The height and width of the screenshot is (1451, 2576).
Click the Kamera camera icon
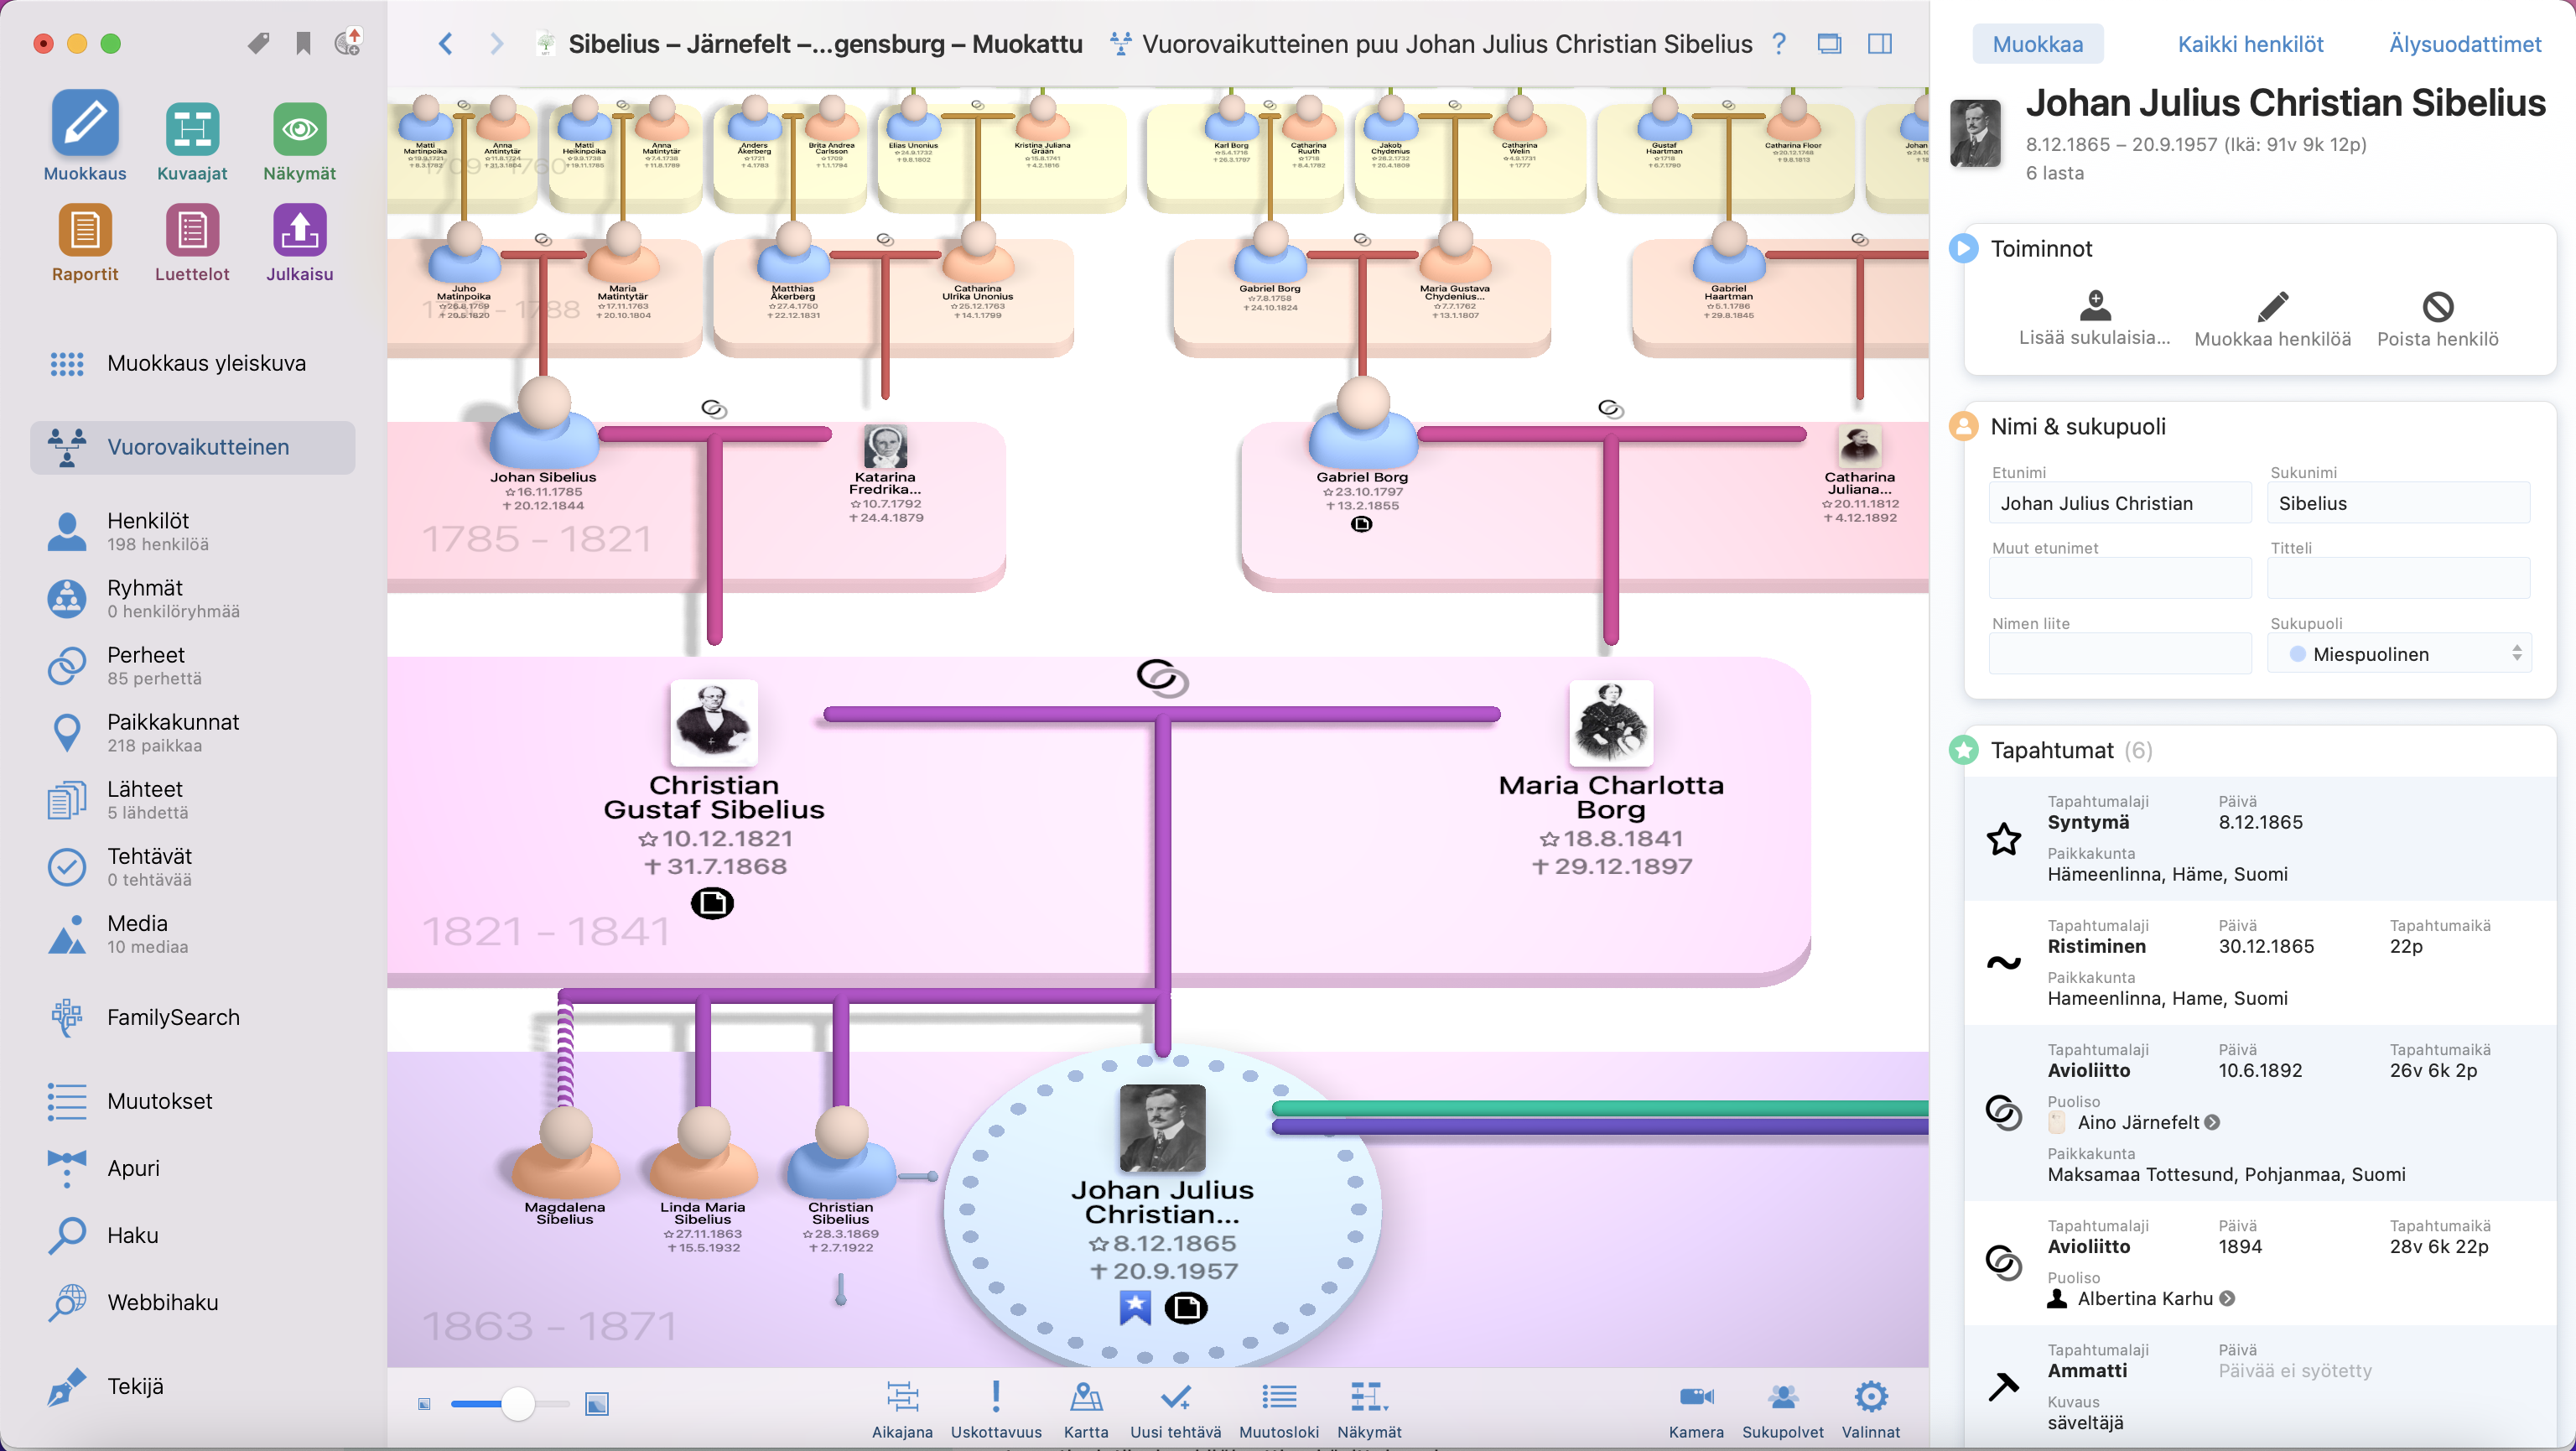click(1696, 1397)
